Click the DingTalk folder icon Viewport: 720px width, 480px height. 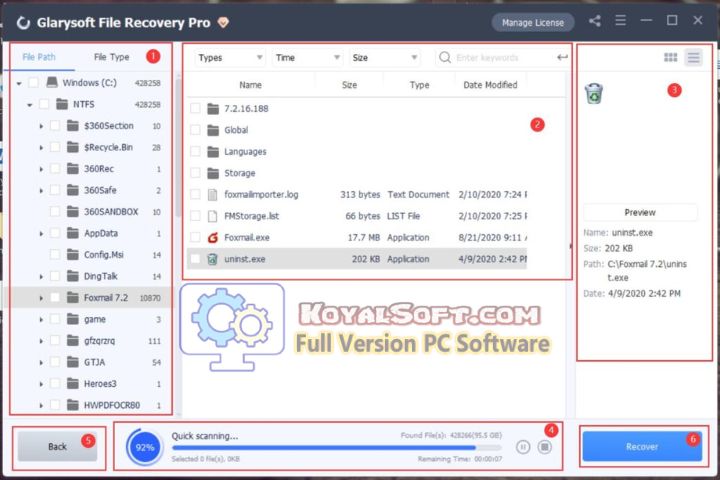73,276
